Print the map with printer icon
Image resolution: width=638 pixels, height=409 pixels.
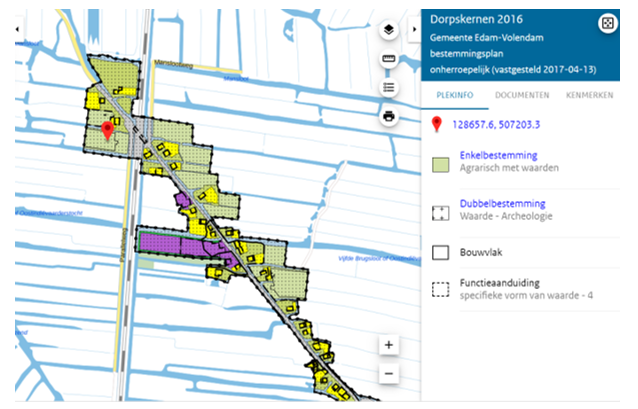pos(389,116)
